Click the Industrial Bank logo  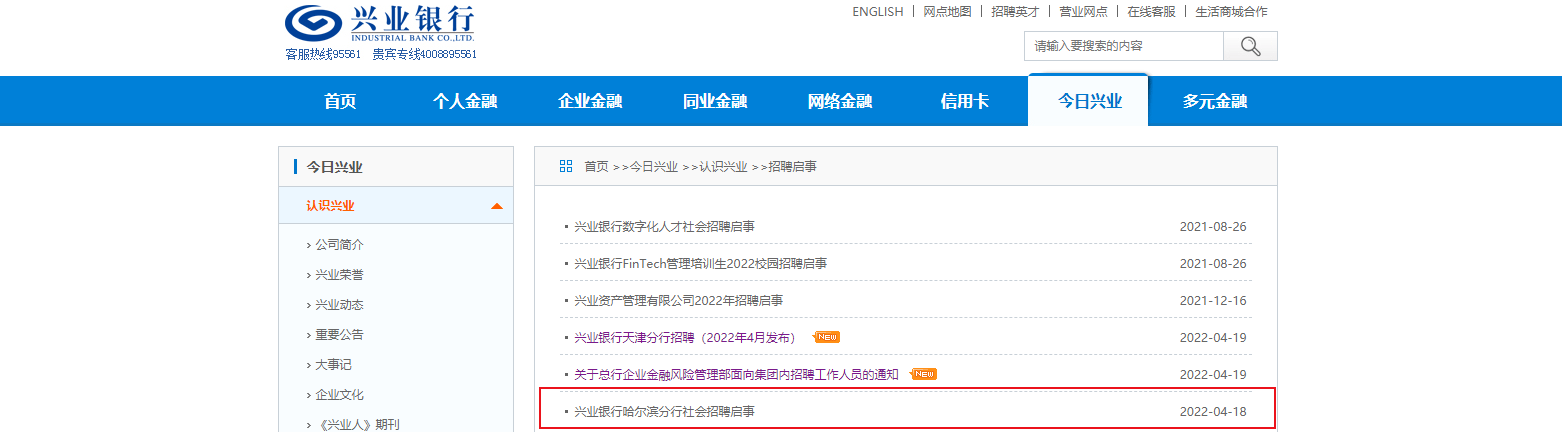coord(380,24)
